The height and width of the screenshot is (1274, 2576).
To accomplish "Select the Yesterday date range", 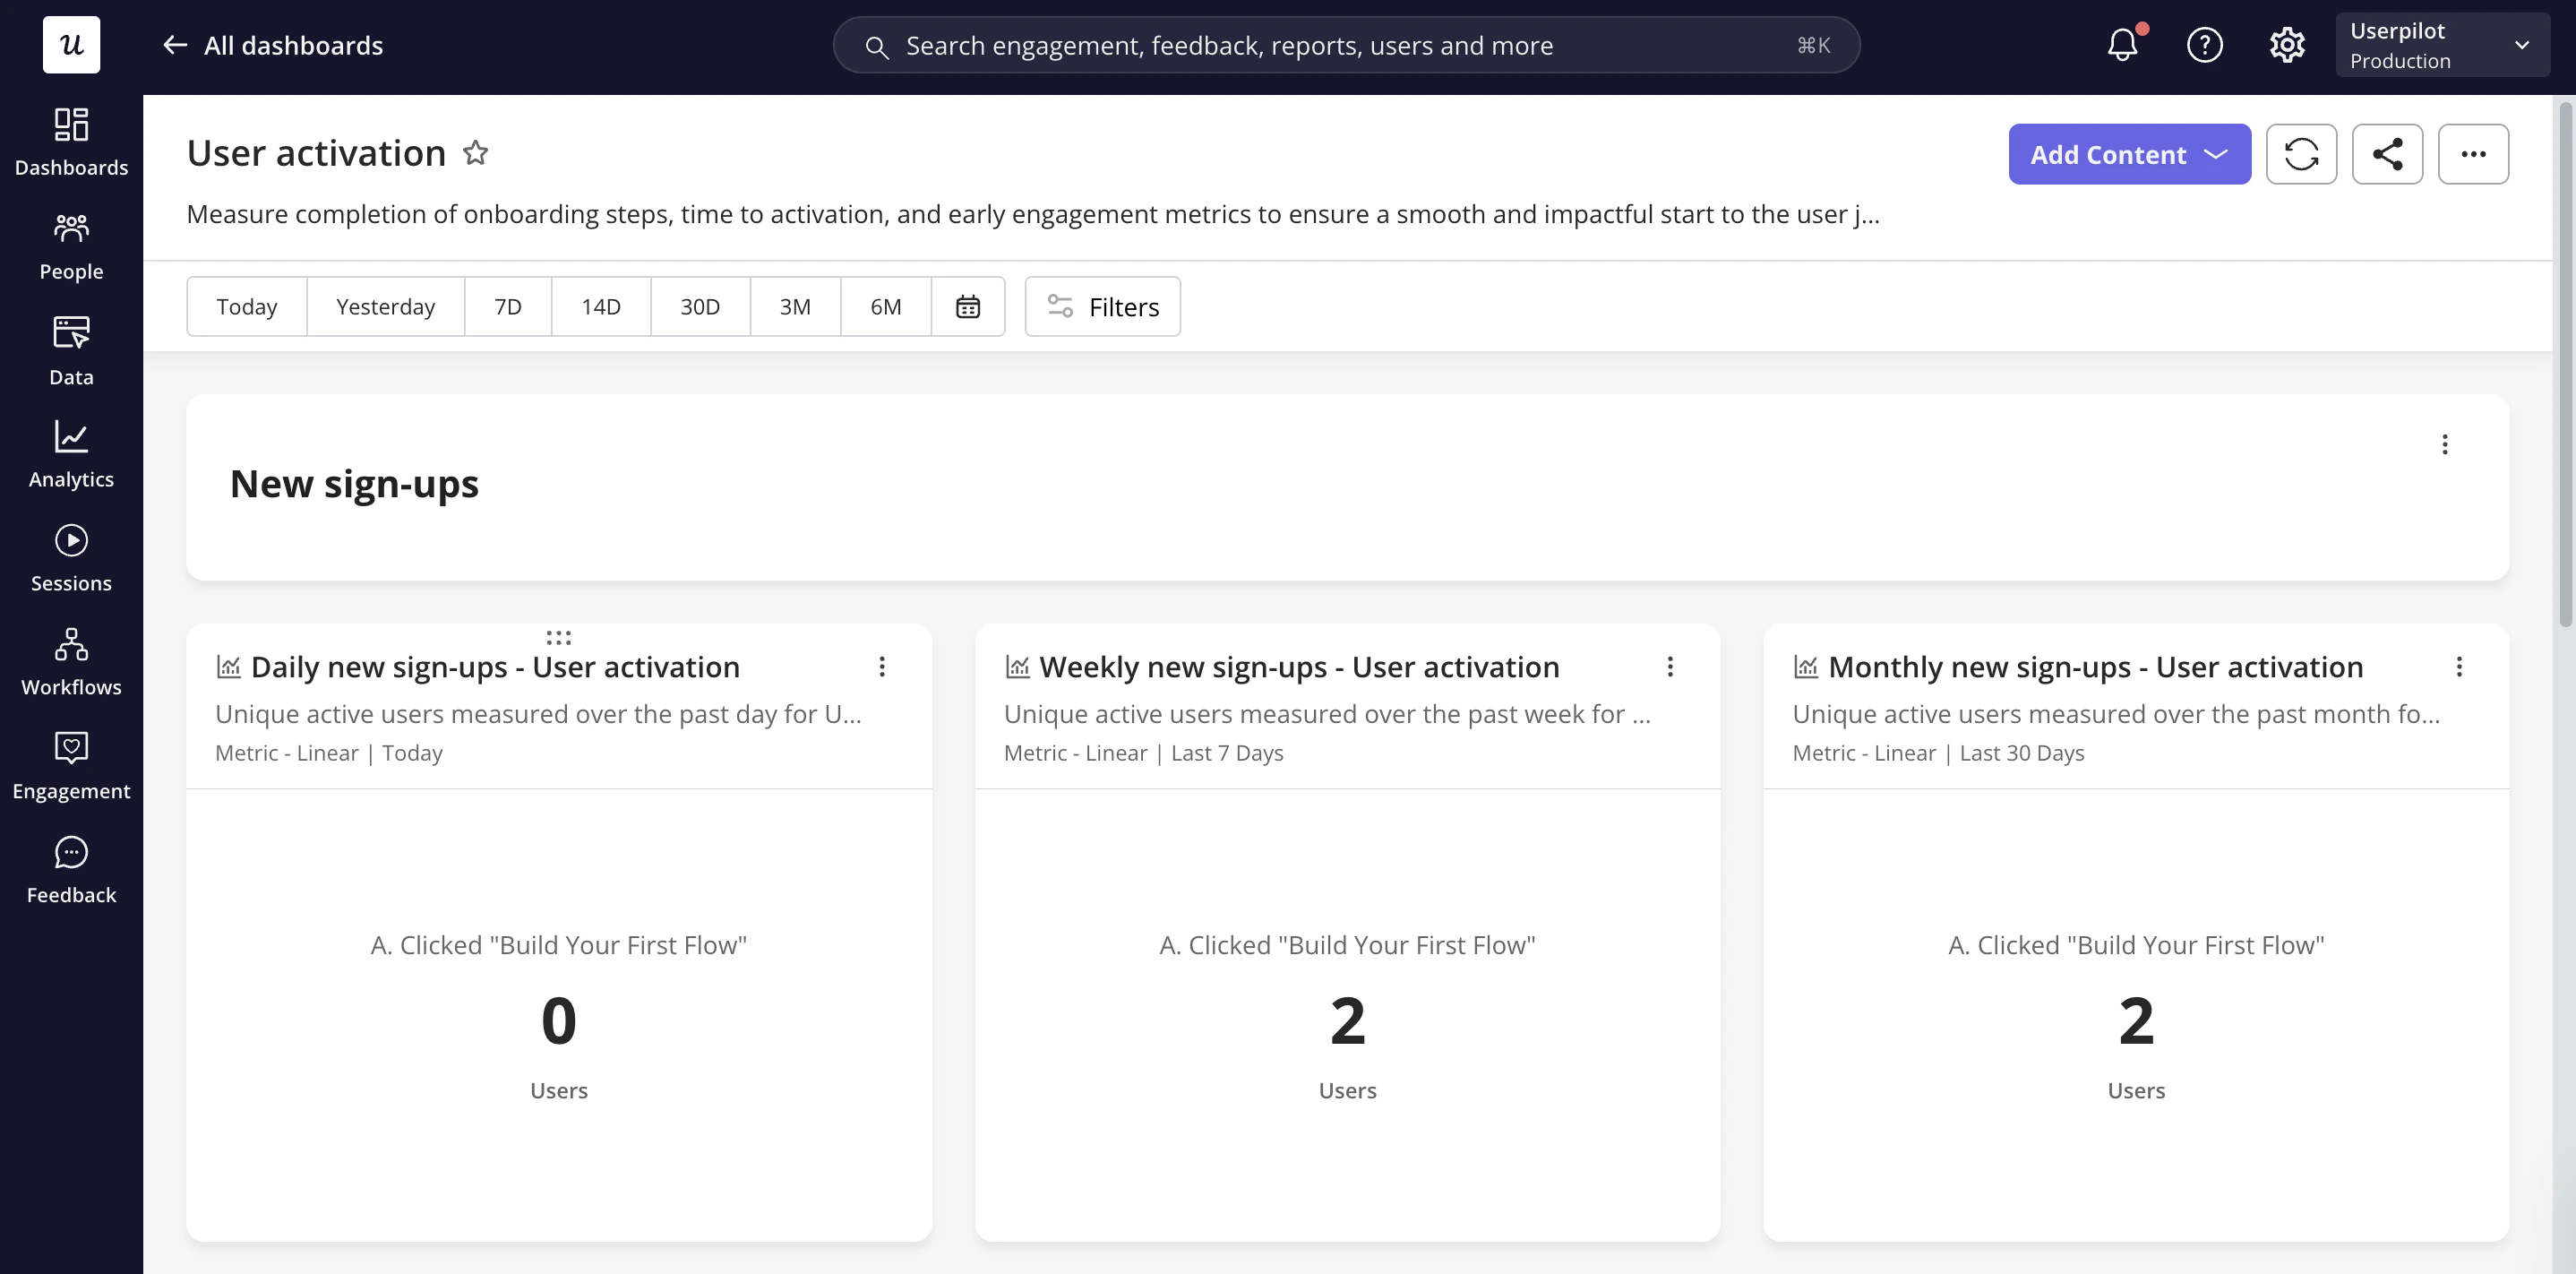I will click(385, 306).
